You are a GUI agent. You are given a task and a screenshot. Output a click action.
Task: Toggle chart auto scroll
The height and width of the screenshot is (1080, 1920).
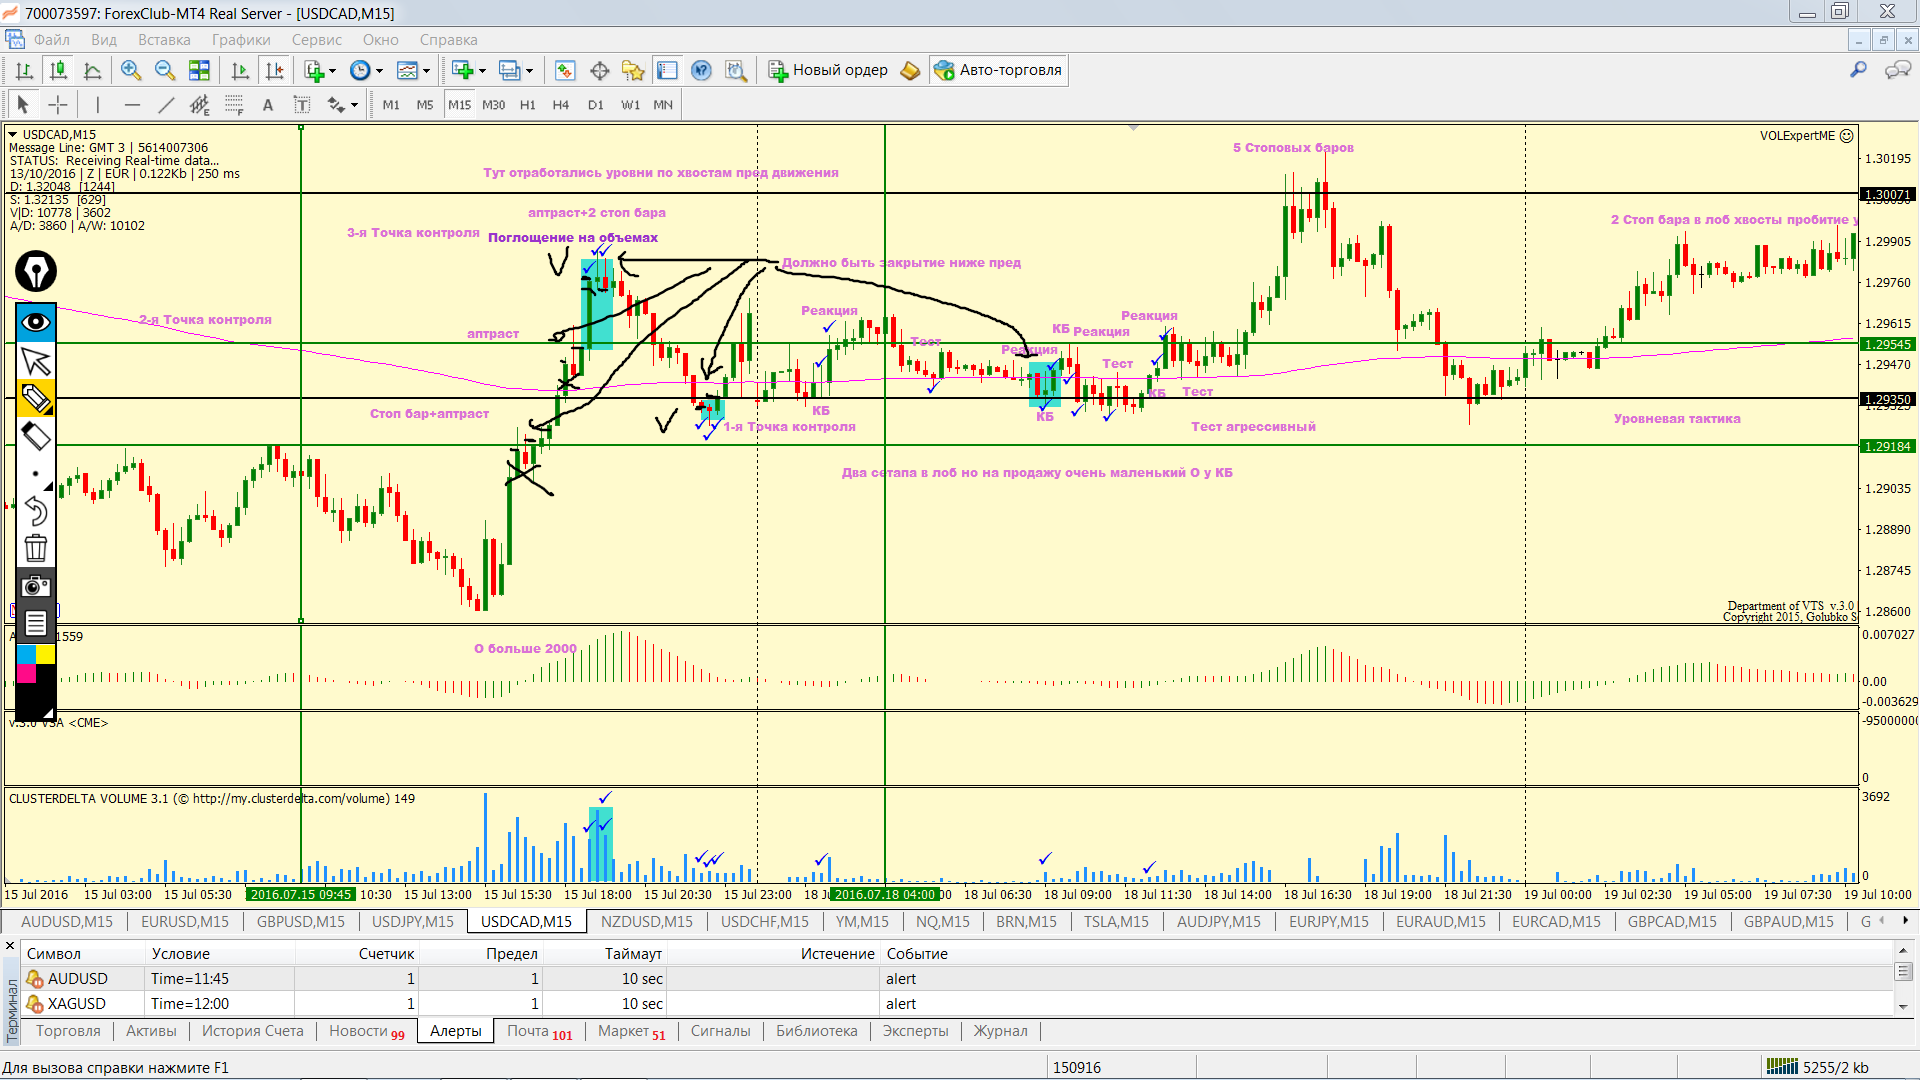pos(240,70)
